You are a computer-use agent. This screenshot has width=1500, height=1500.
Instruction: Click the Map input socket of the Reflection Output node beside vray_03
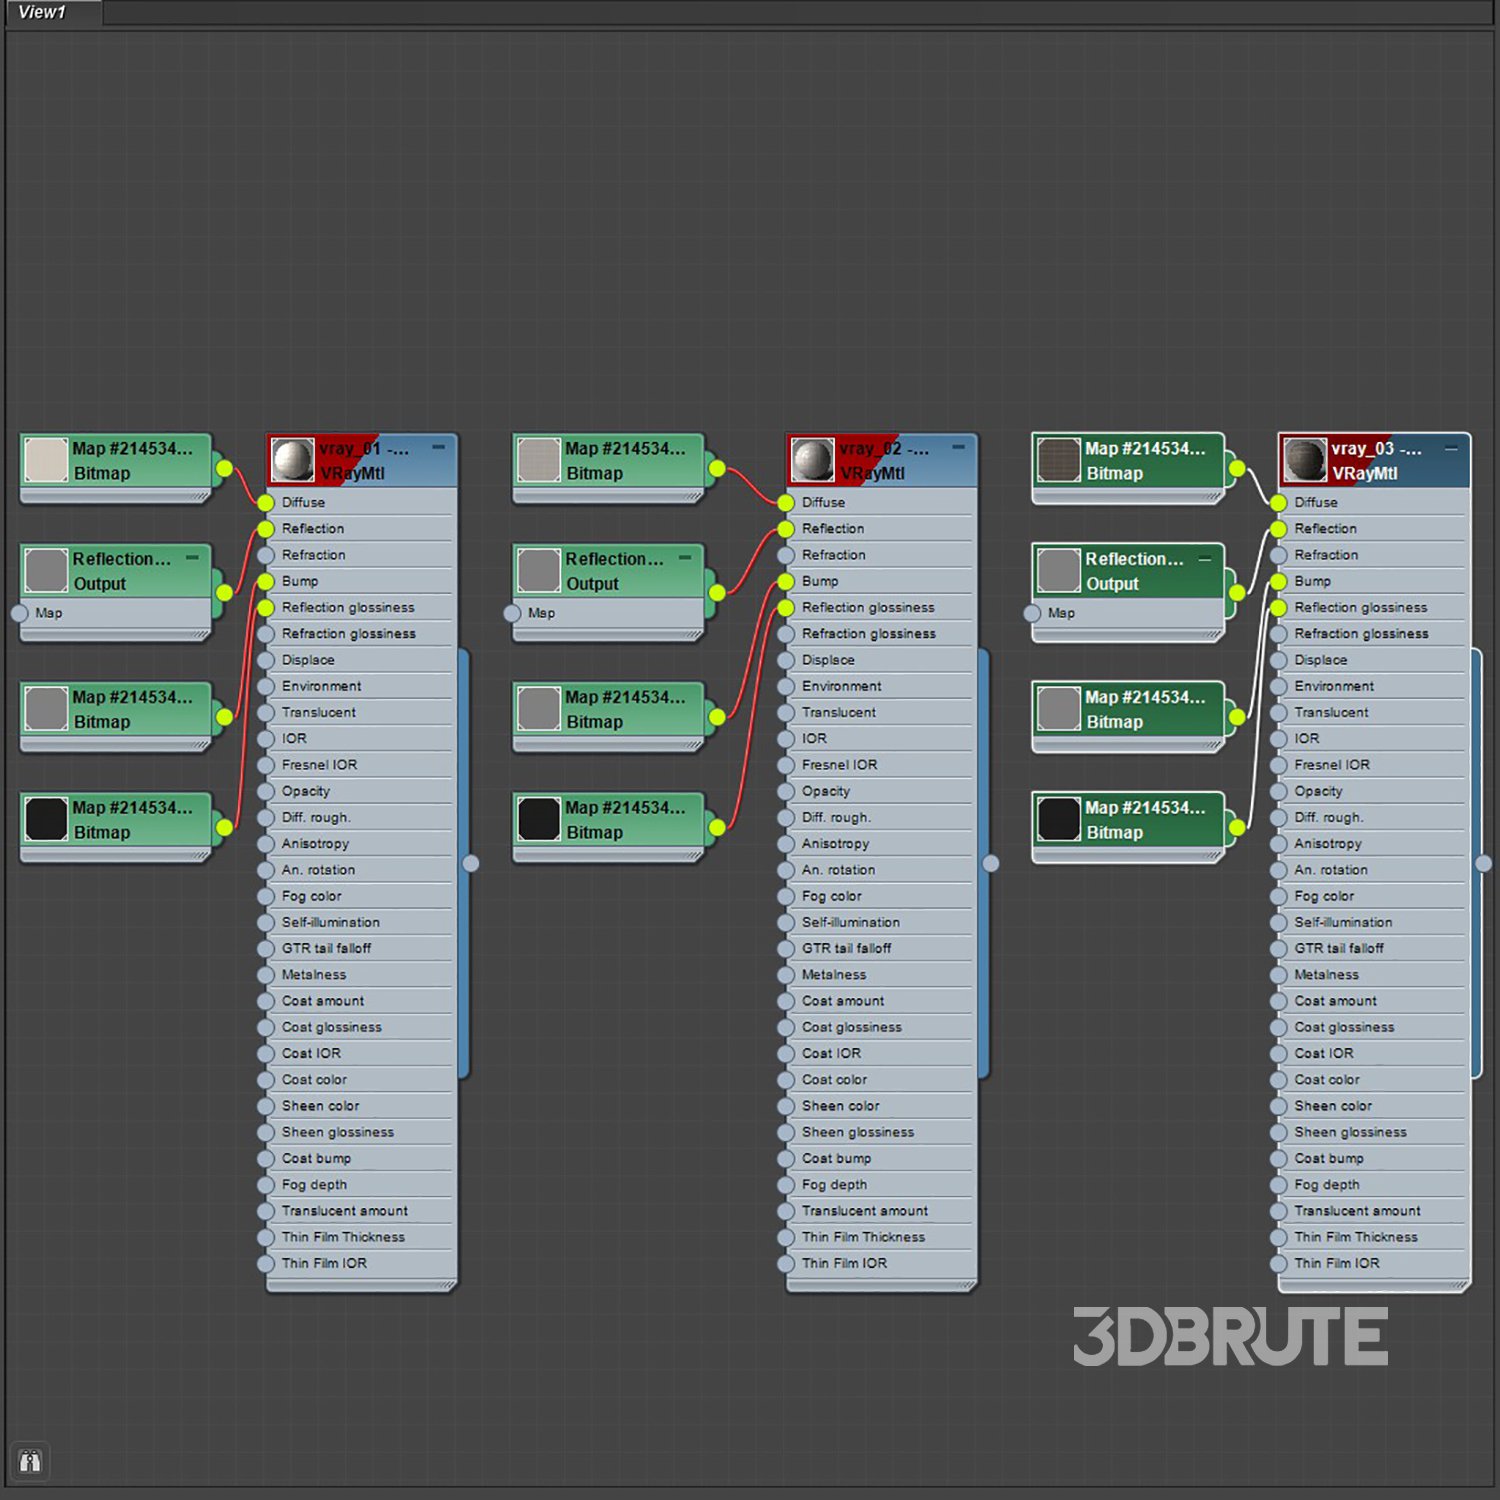coord(1033,613)
